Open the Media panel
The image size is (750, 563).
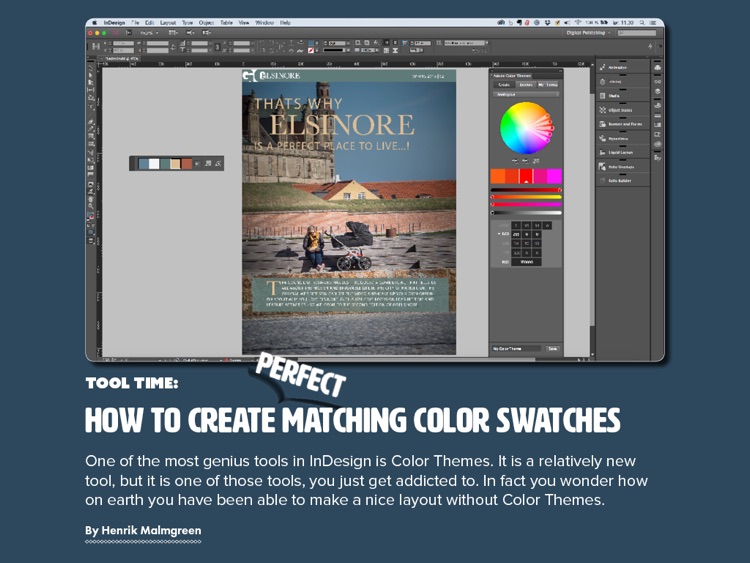coord(622,96)
